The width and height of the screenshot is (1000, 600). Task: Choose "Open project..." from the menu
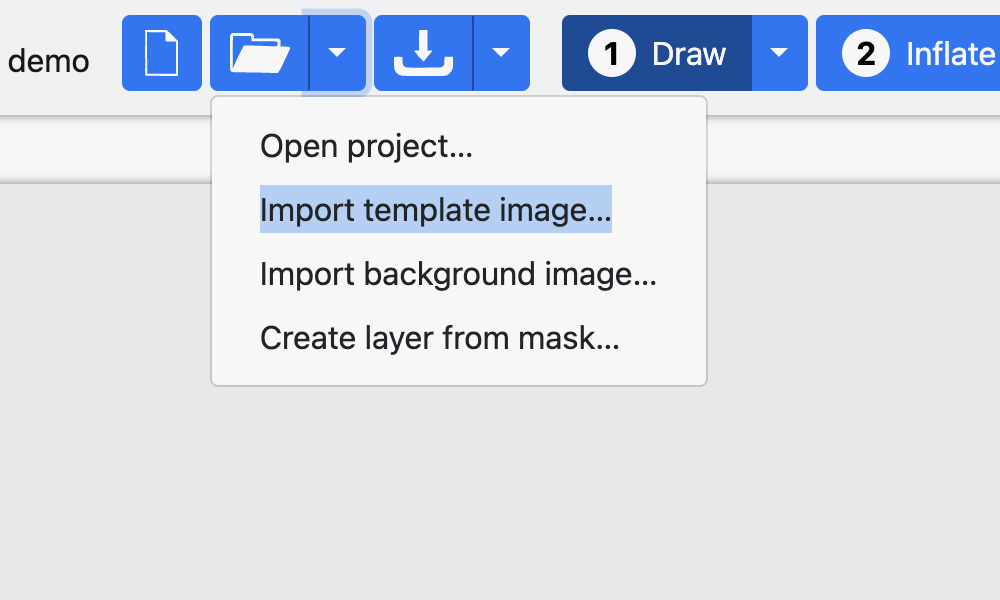[x=366, y=147]
